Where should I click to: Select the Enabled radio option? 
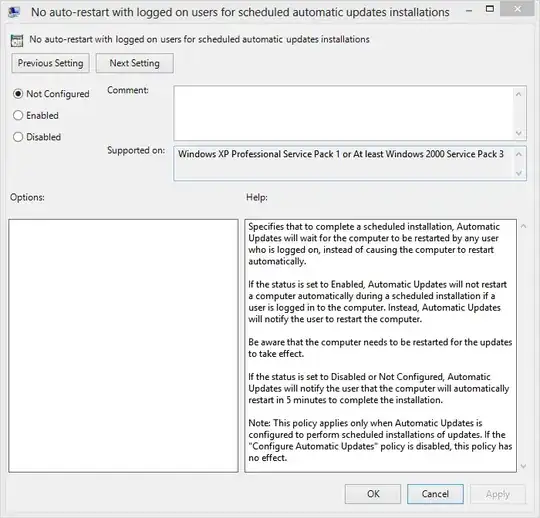[x=18, y=115]
